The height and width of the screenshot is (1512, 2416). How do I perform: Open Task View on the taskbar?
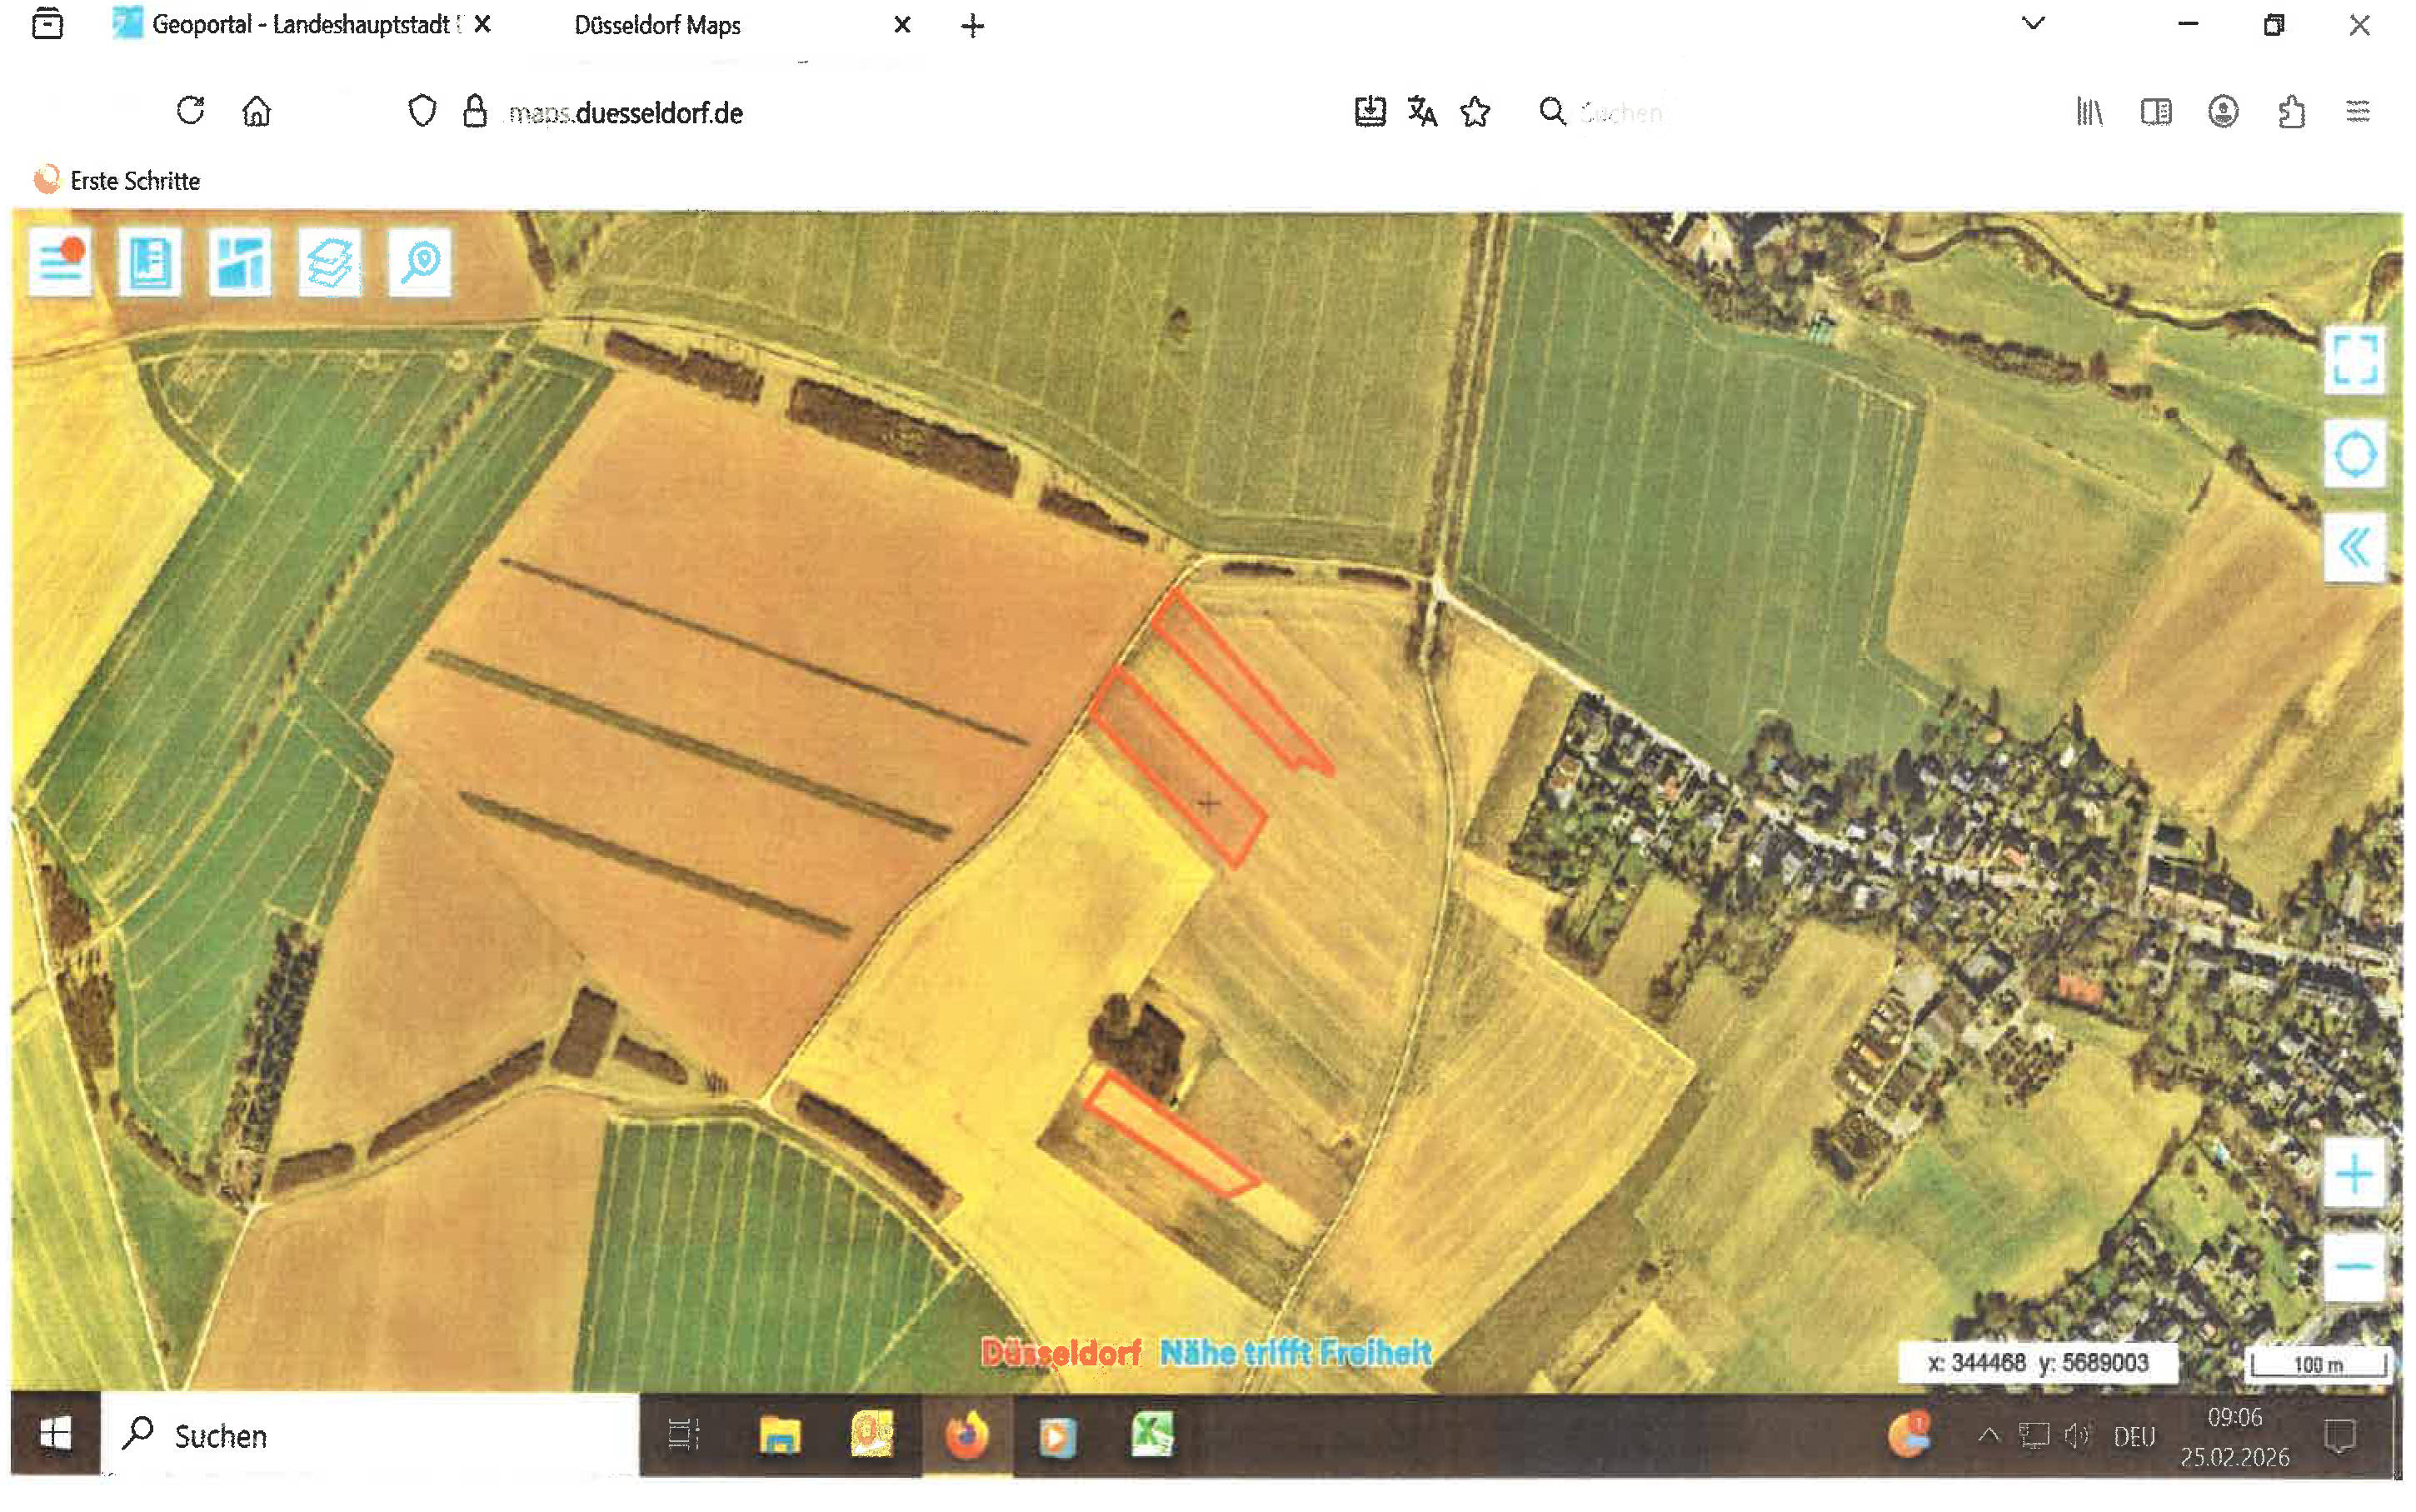(683, 1435)
